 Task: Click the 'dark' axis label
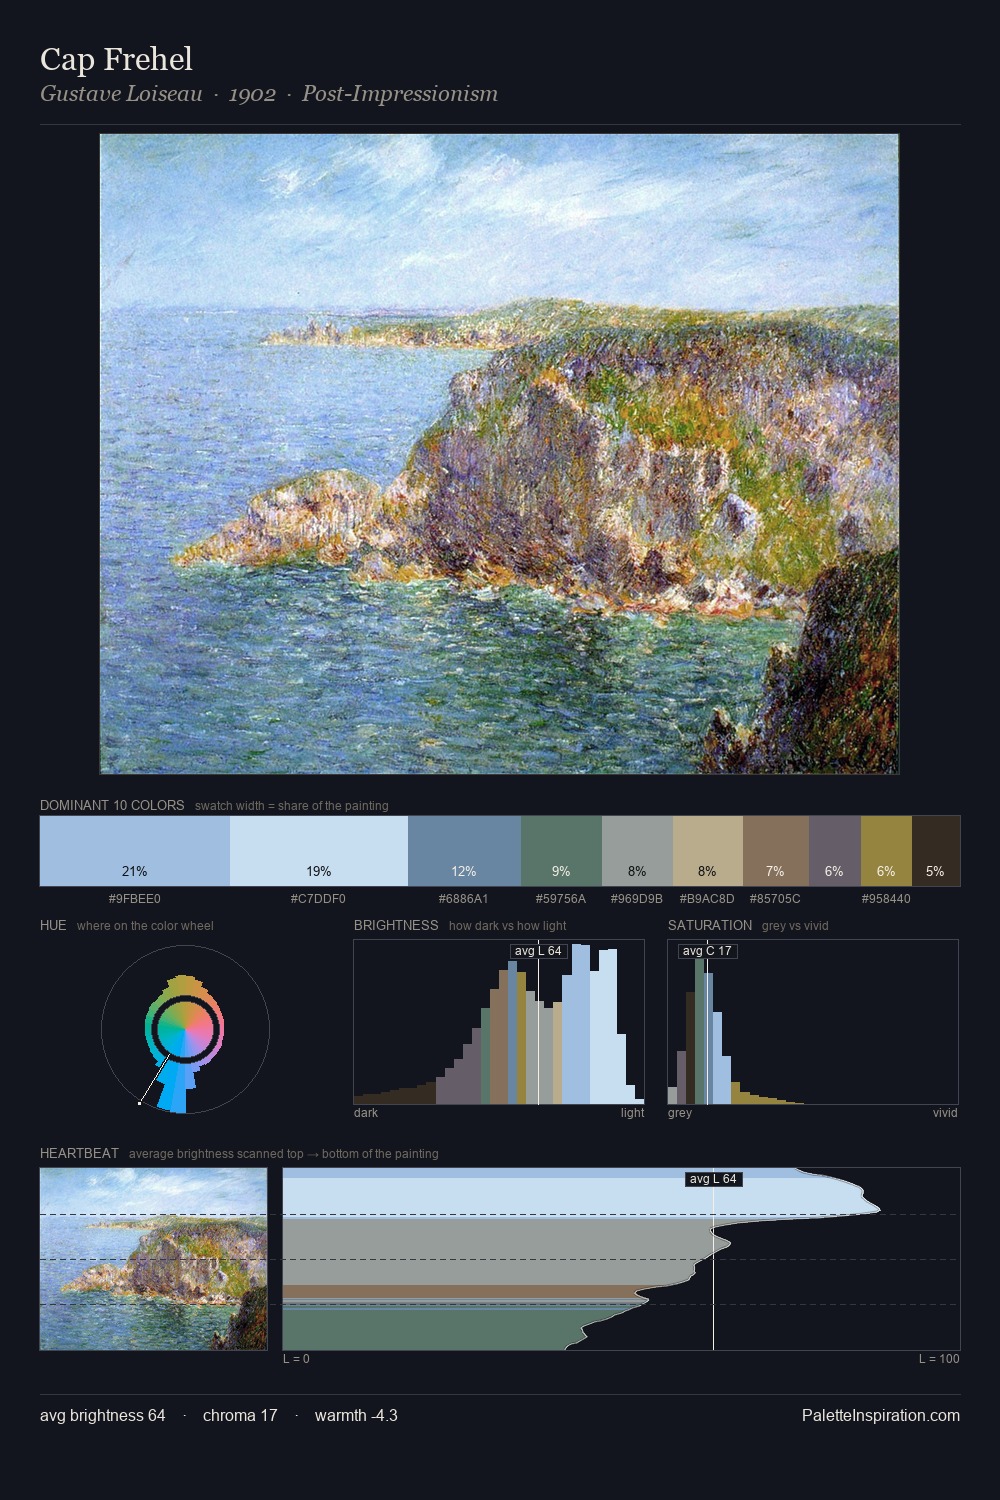point(366,1113)
